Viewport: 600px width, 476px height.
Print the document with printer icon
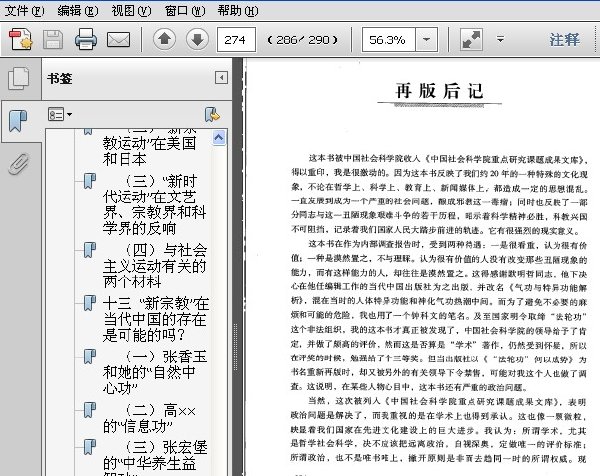85,39
